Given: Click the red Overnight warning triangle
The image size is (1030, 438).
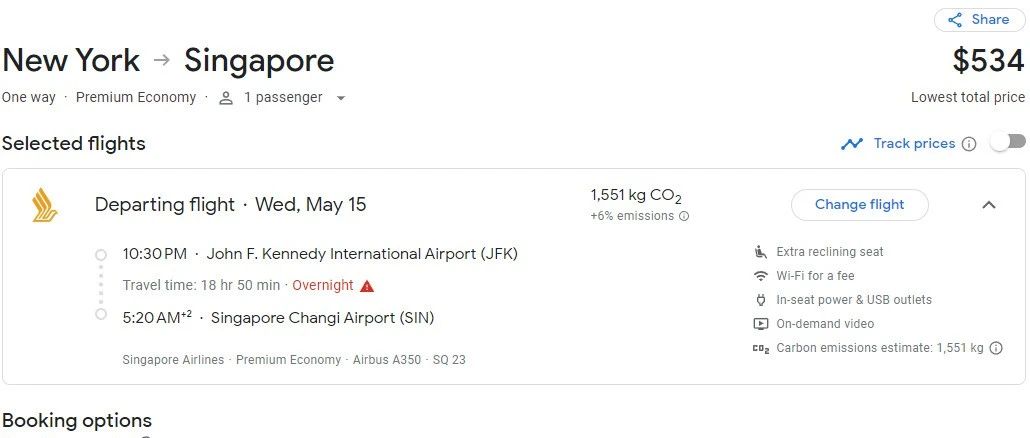Looking at the screenshot, I should [367, 286].
